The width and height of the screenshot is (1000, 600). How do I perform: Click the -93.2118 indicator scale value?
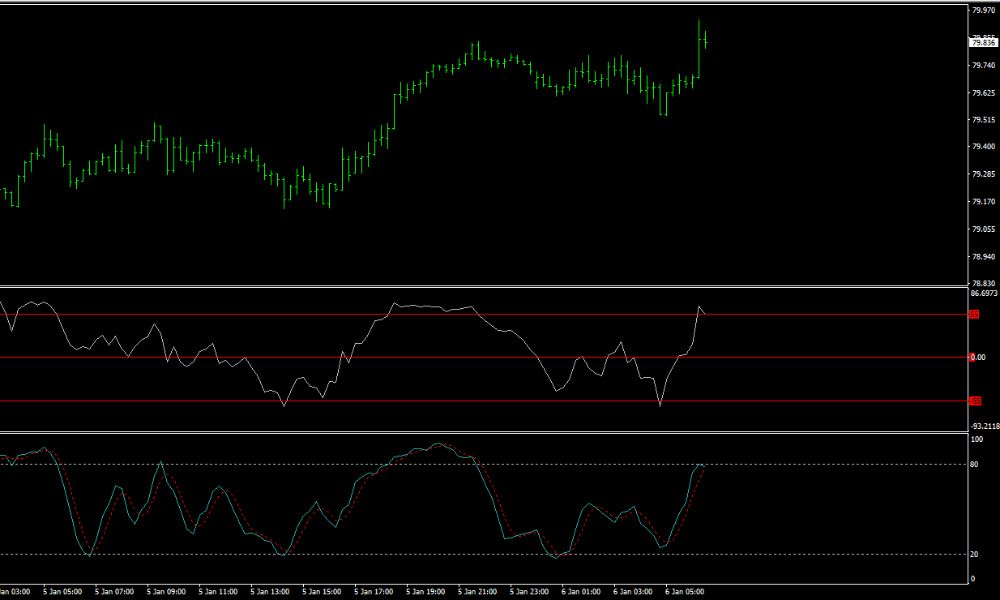[x=985, y=426]
